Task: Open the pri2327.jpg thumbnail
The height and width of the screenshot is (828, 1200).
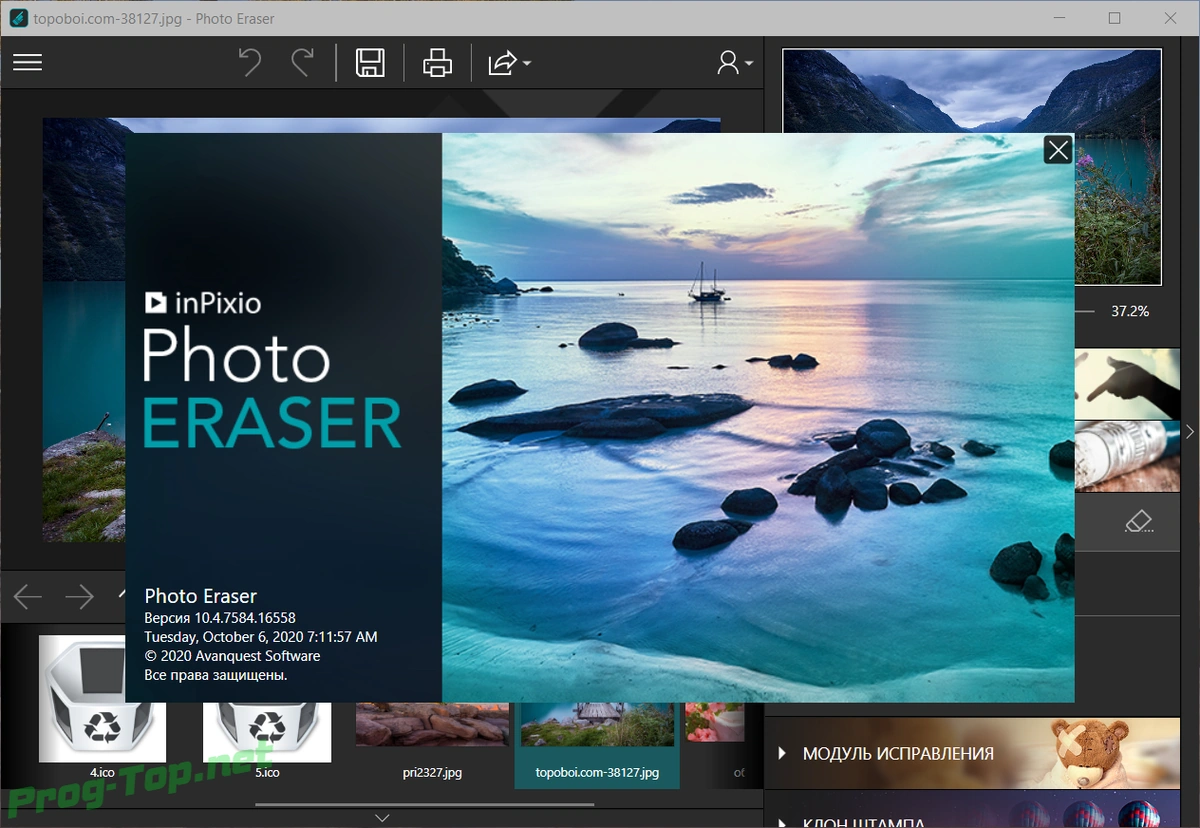Action: coord(432,740)
